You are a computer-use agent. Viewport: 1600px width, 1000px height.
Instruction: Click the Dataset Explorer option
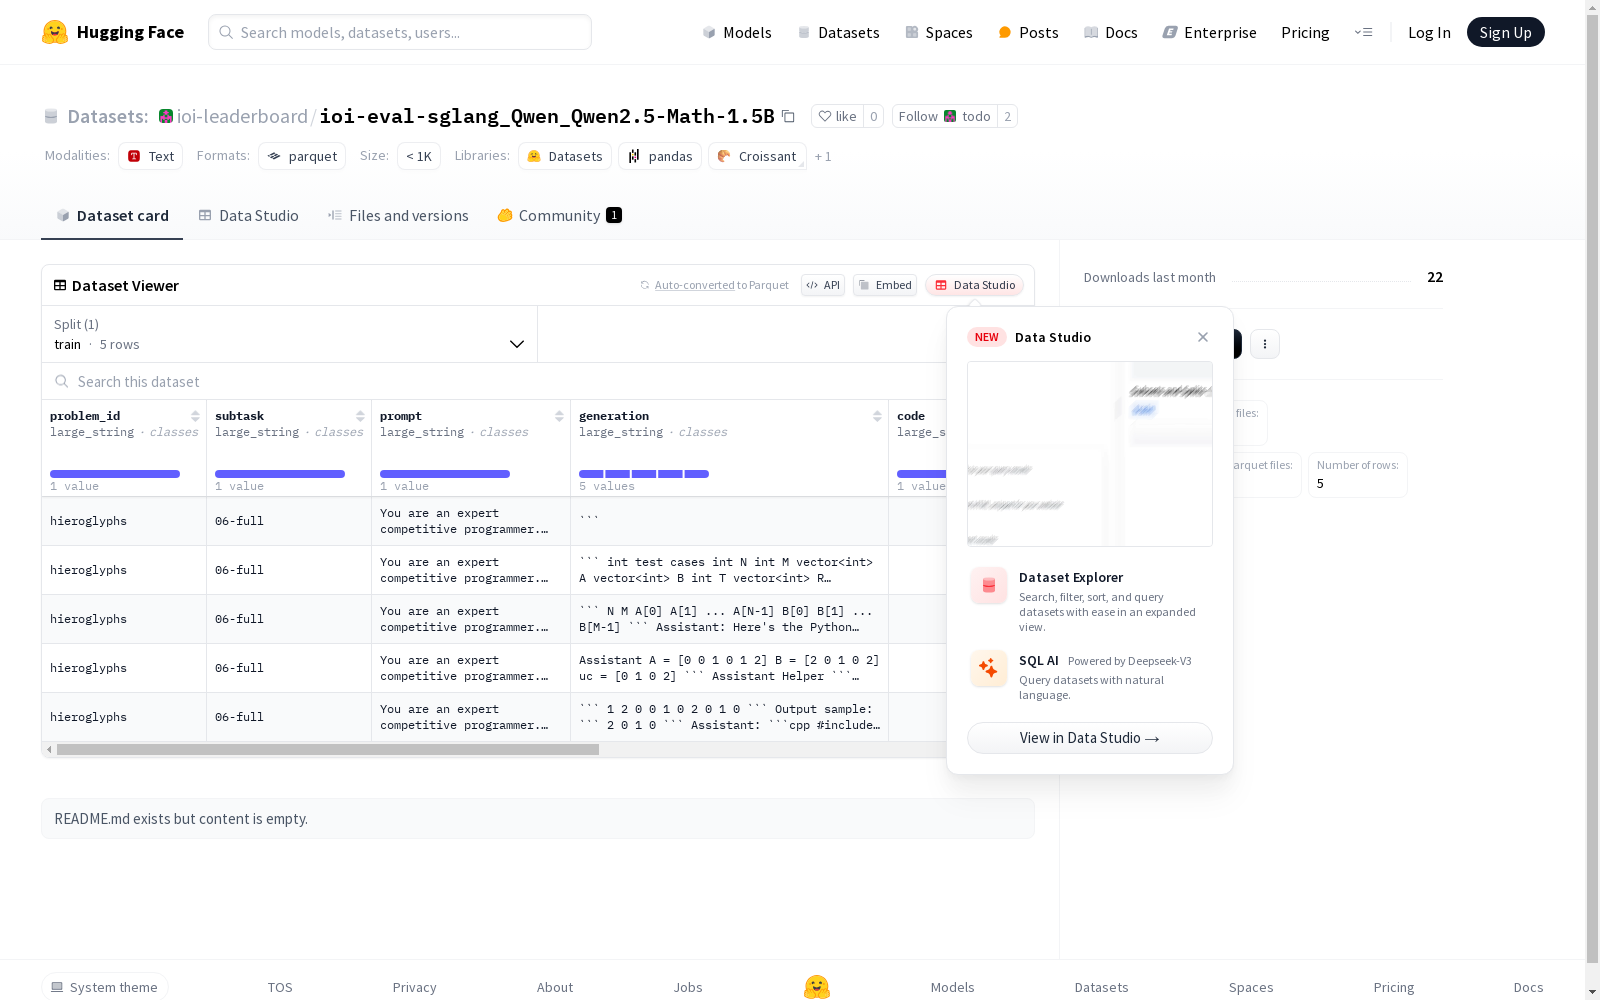1090,601
